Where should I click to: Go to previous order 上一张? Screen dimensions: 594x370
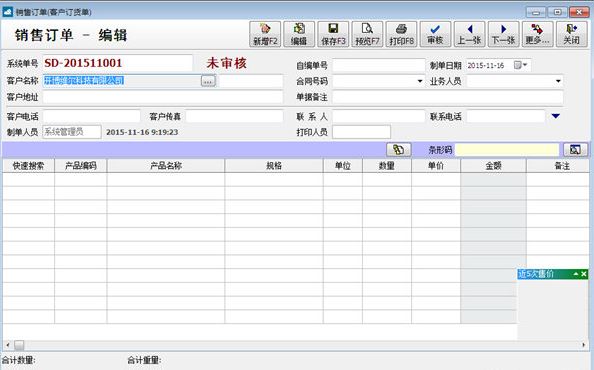click(x=469, y=34)
